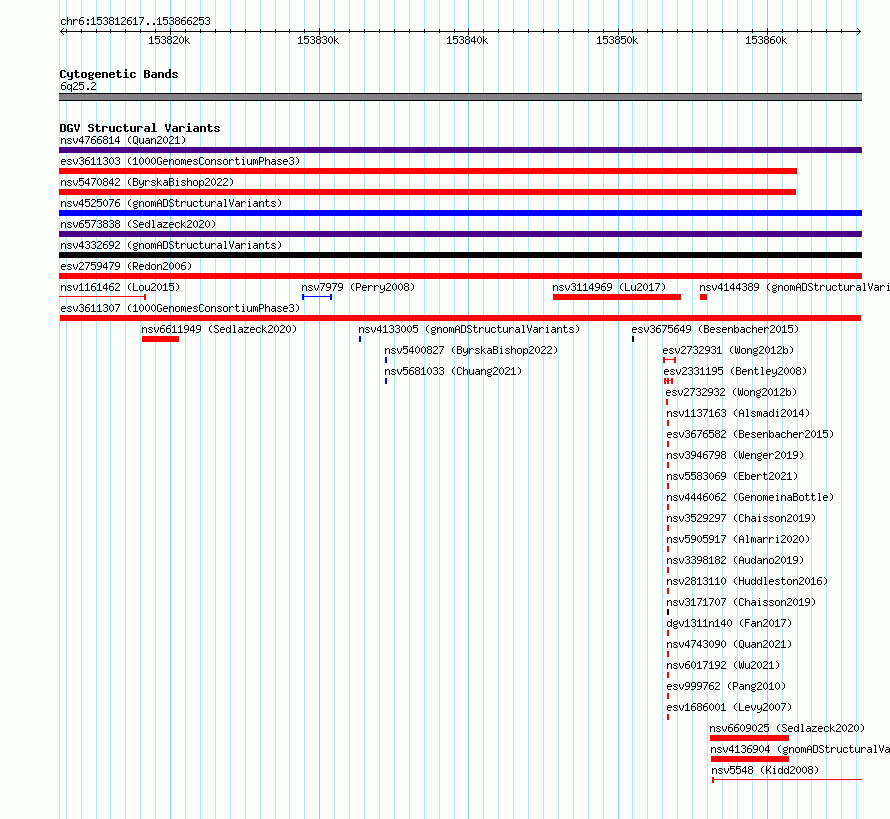Click esv2759479 (Redon2006) label

(126, 266)
